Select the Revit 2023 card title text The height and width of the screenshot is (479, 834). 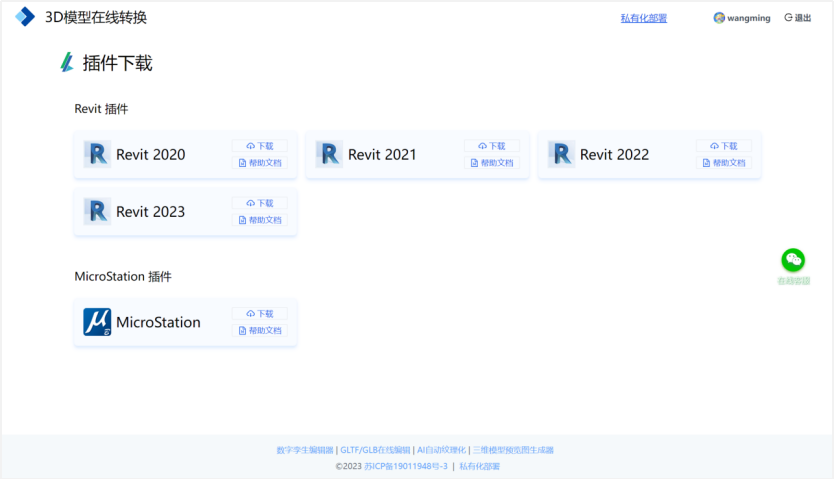coord(151,212)
